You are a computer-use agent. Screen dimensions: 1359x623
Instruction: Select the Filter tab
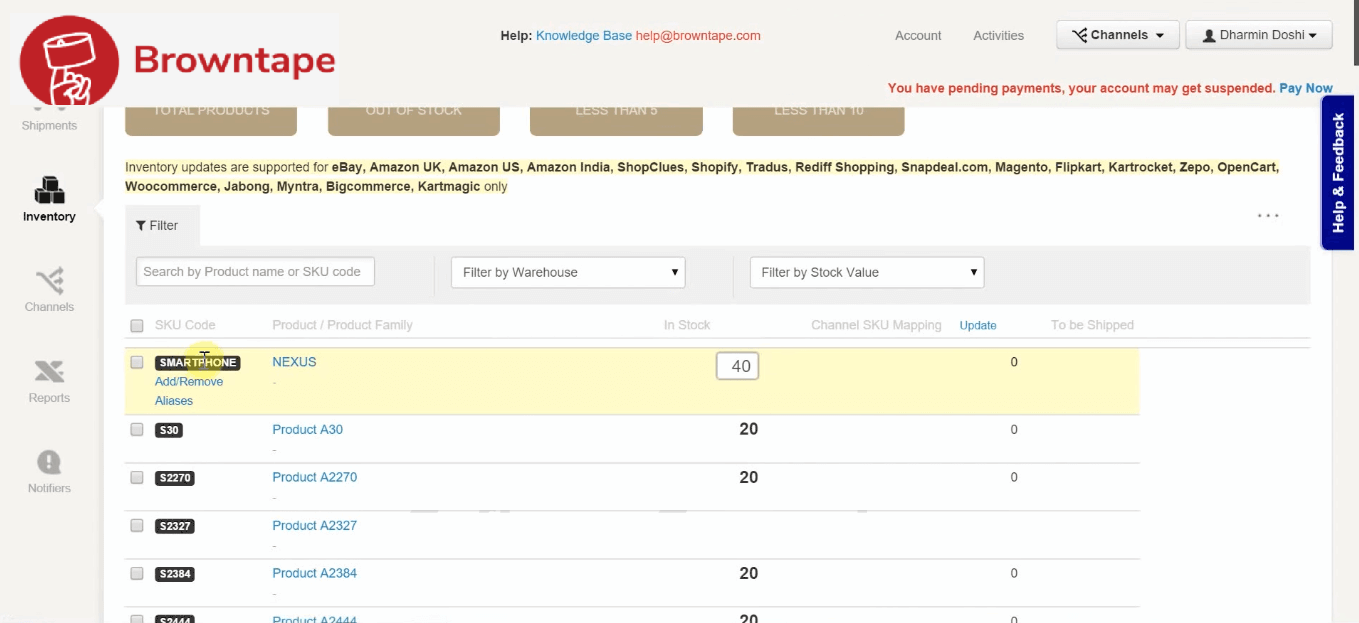point(162,225)
